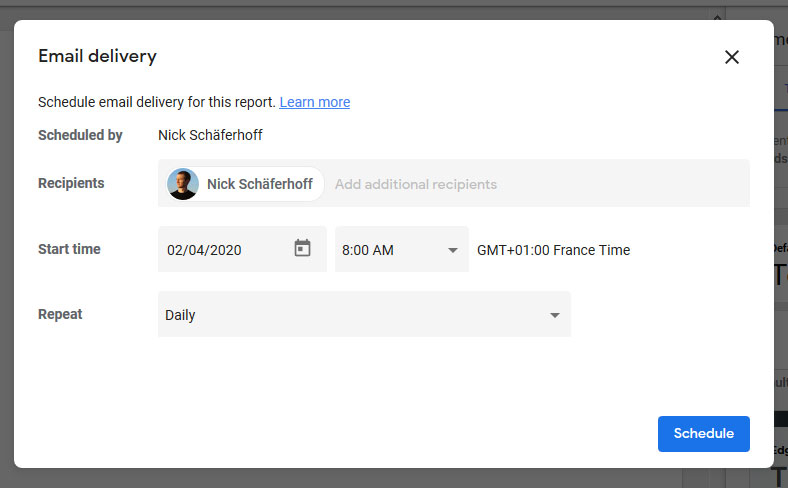
Task: Click the Email delivery heading
Action: click(97, 56)
